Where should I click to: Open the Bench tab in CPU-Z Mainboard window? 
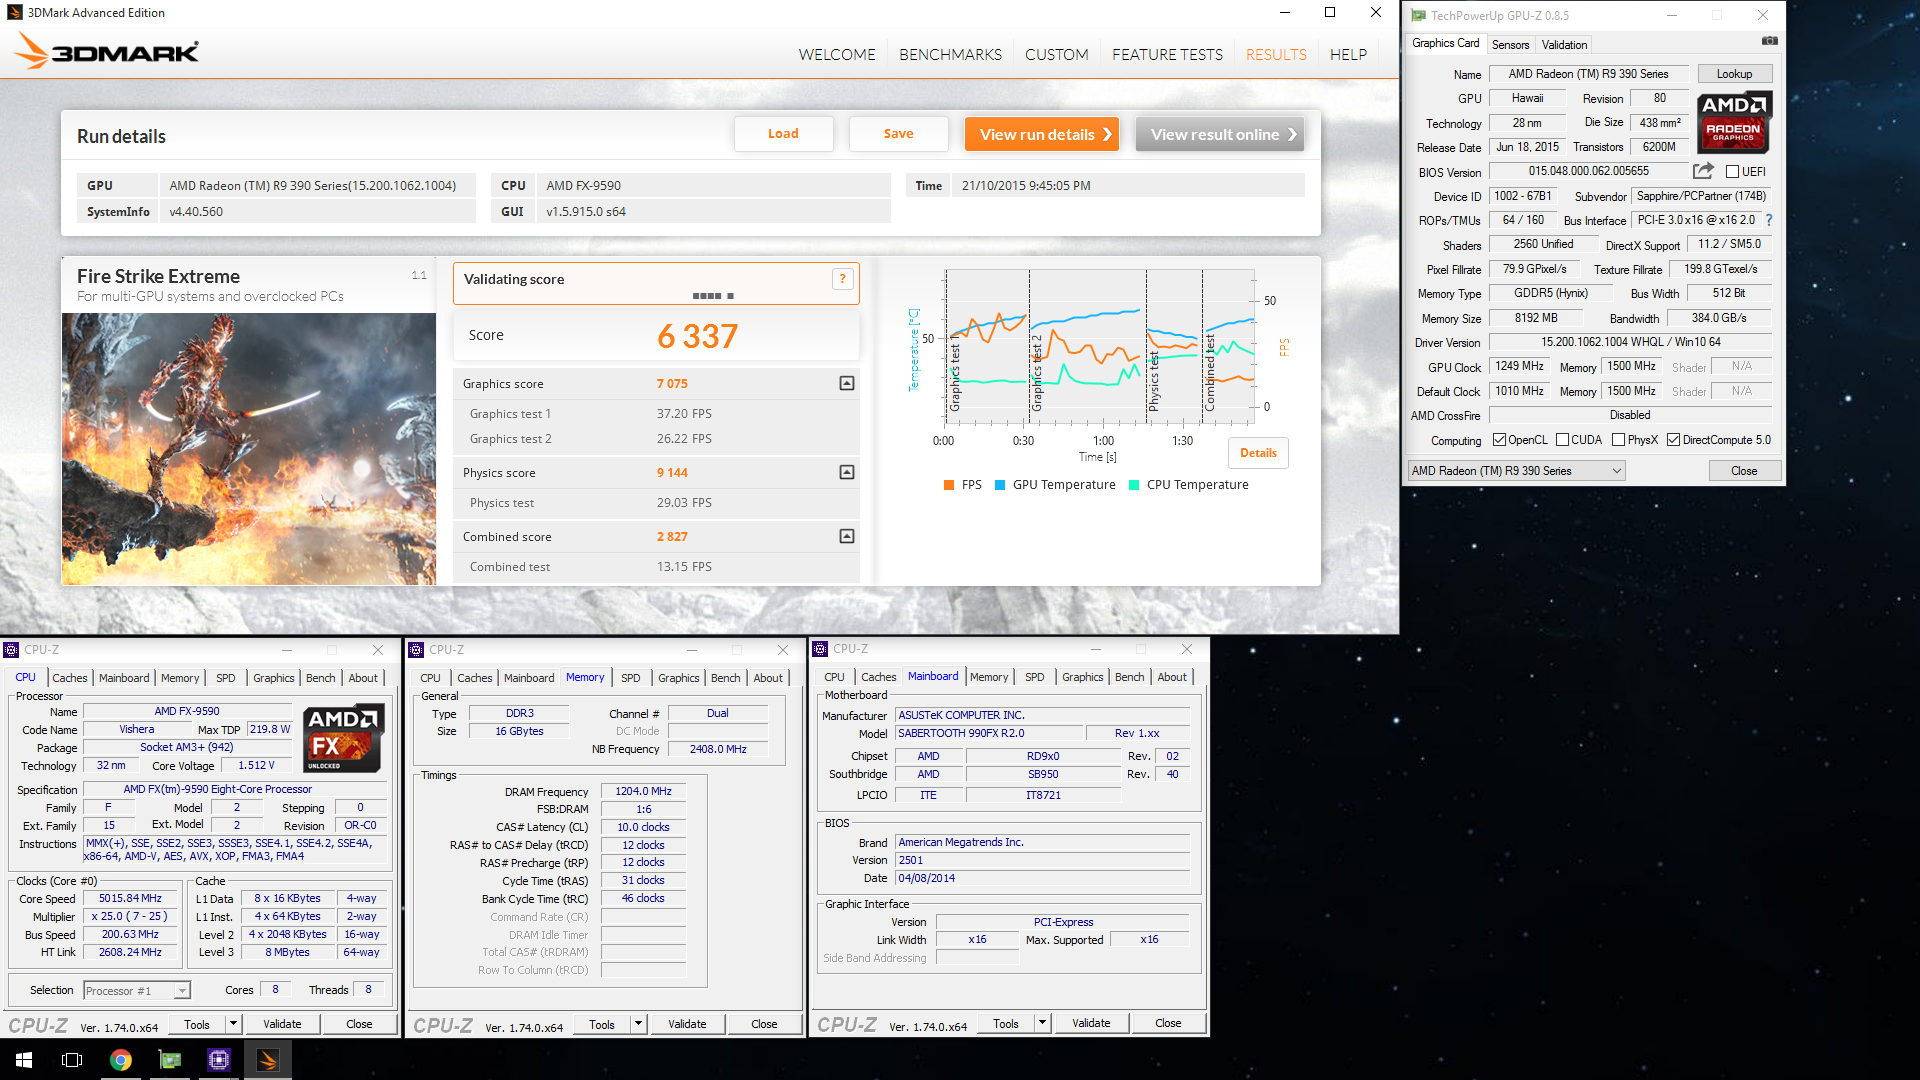[x=1129, y=677]
